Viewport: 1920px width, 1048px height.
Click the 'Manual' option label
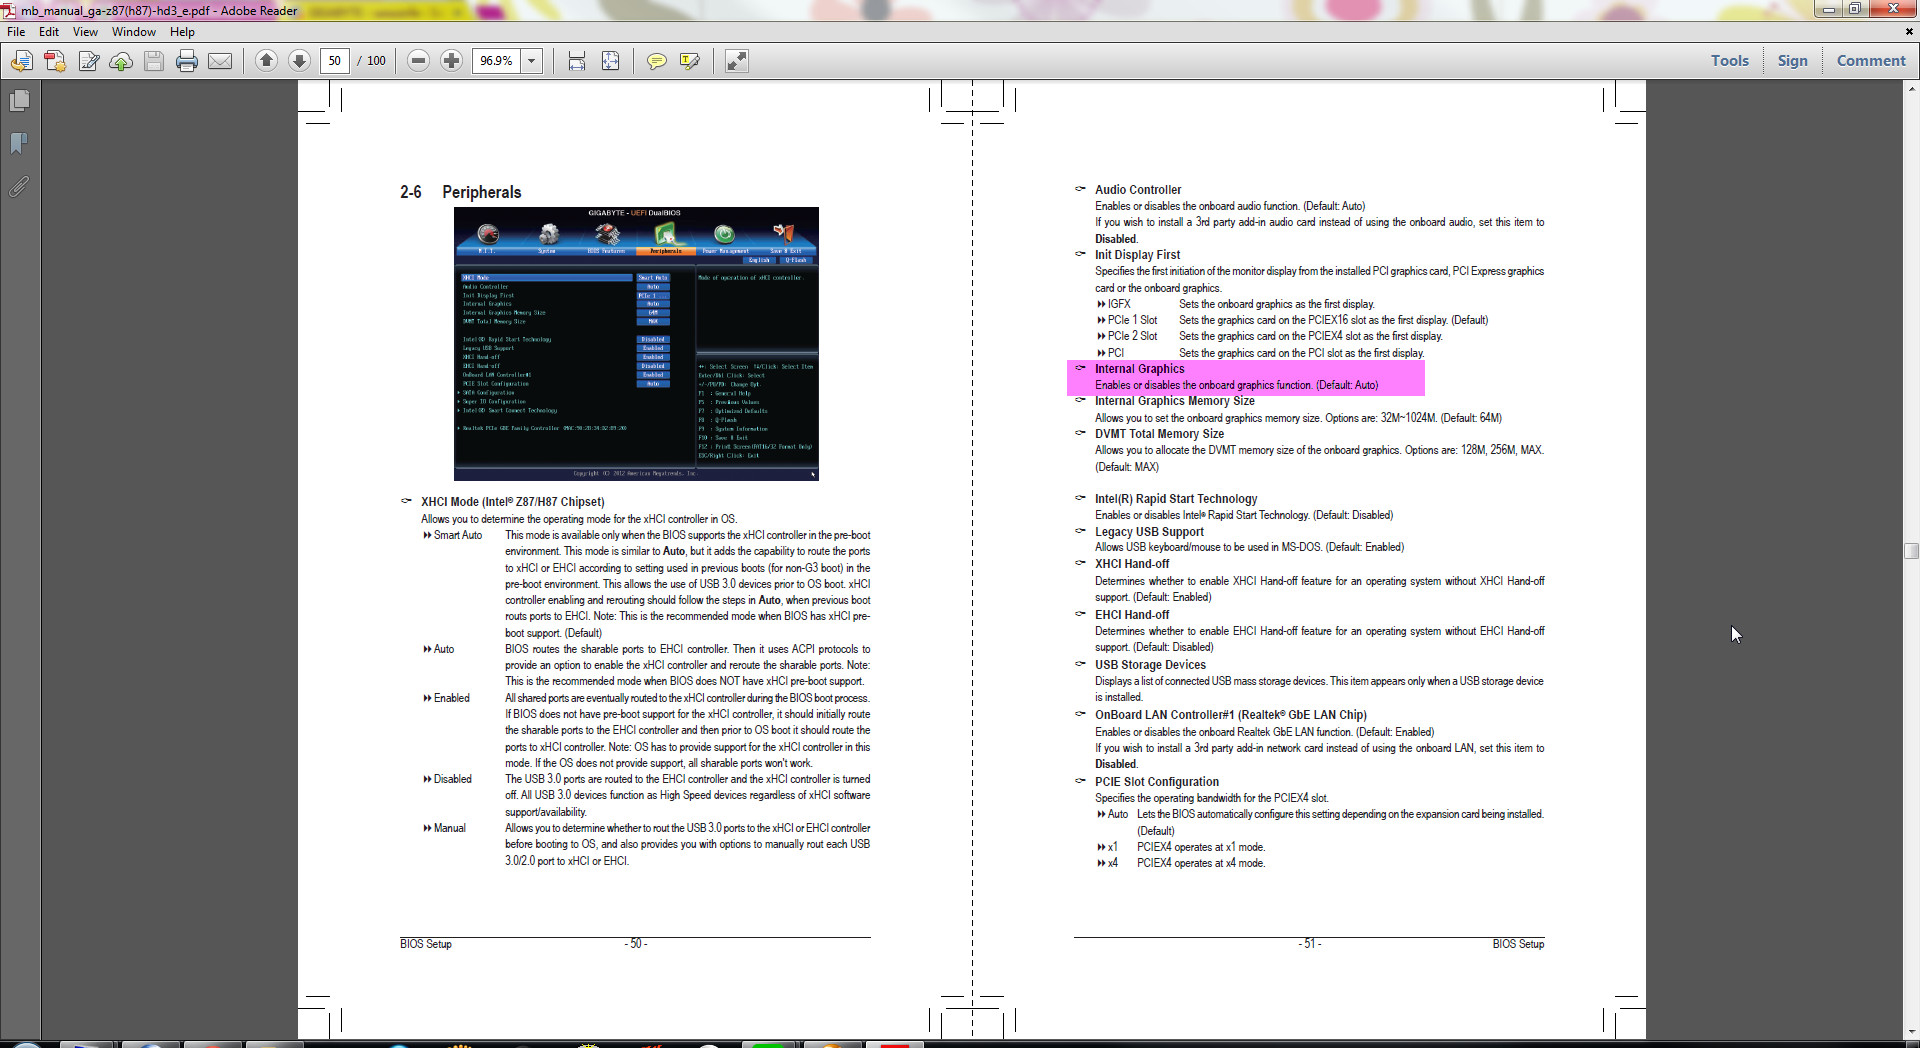point(449,828)
